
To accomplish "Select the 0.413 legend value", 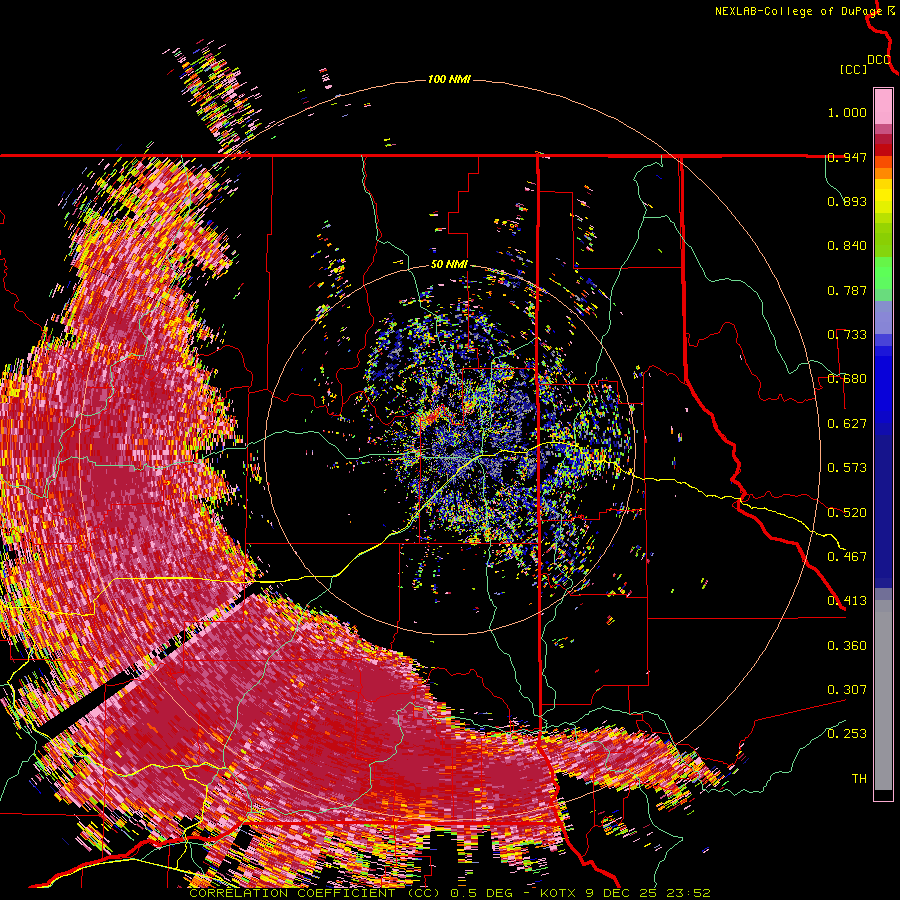I will (847, 601).
